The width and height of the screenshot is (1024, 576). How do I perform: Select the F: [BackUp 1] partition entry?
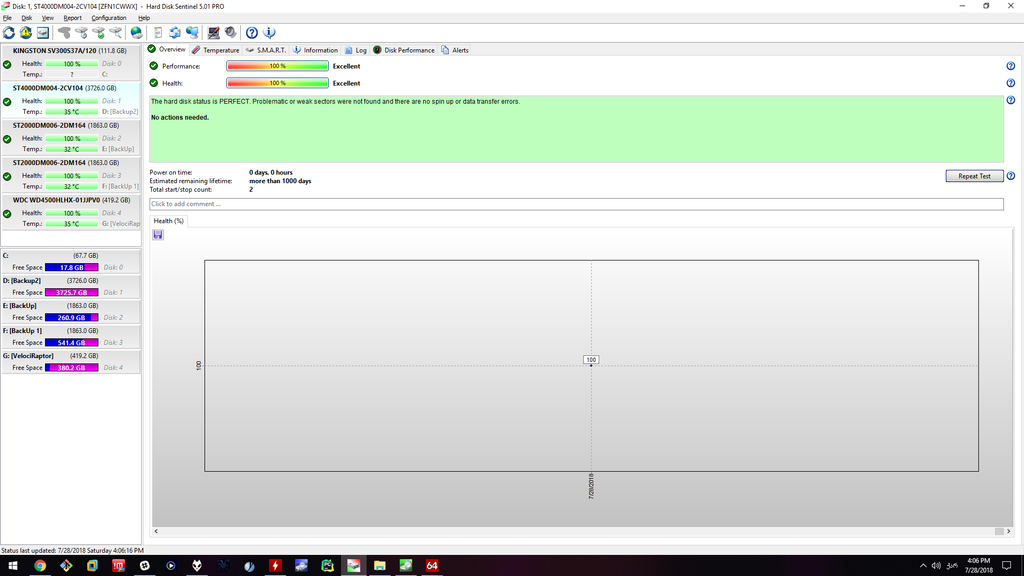click(71, 336)
